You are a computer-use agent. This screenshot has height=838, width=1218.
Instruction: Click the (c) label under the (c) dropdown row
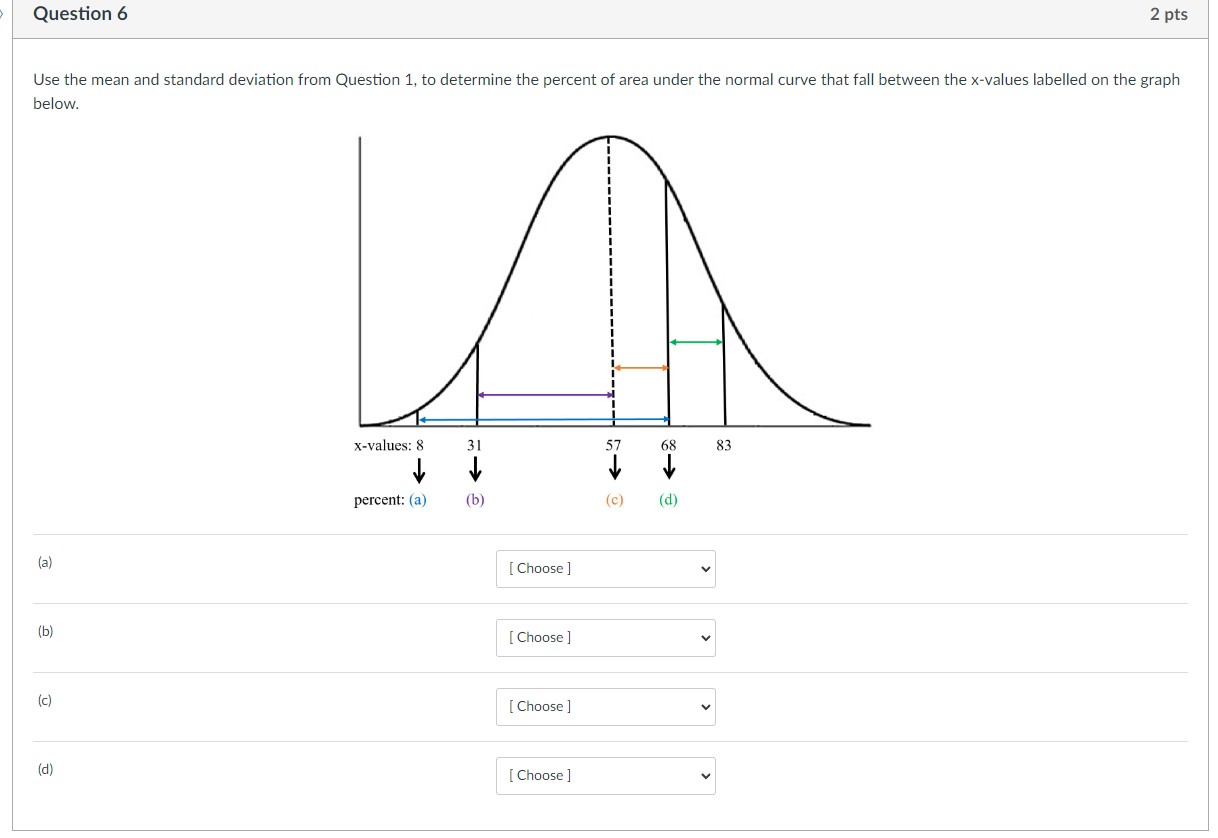(x=44, y=700)
